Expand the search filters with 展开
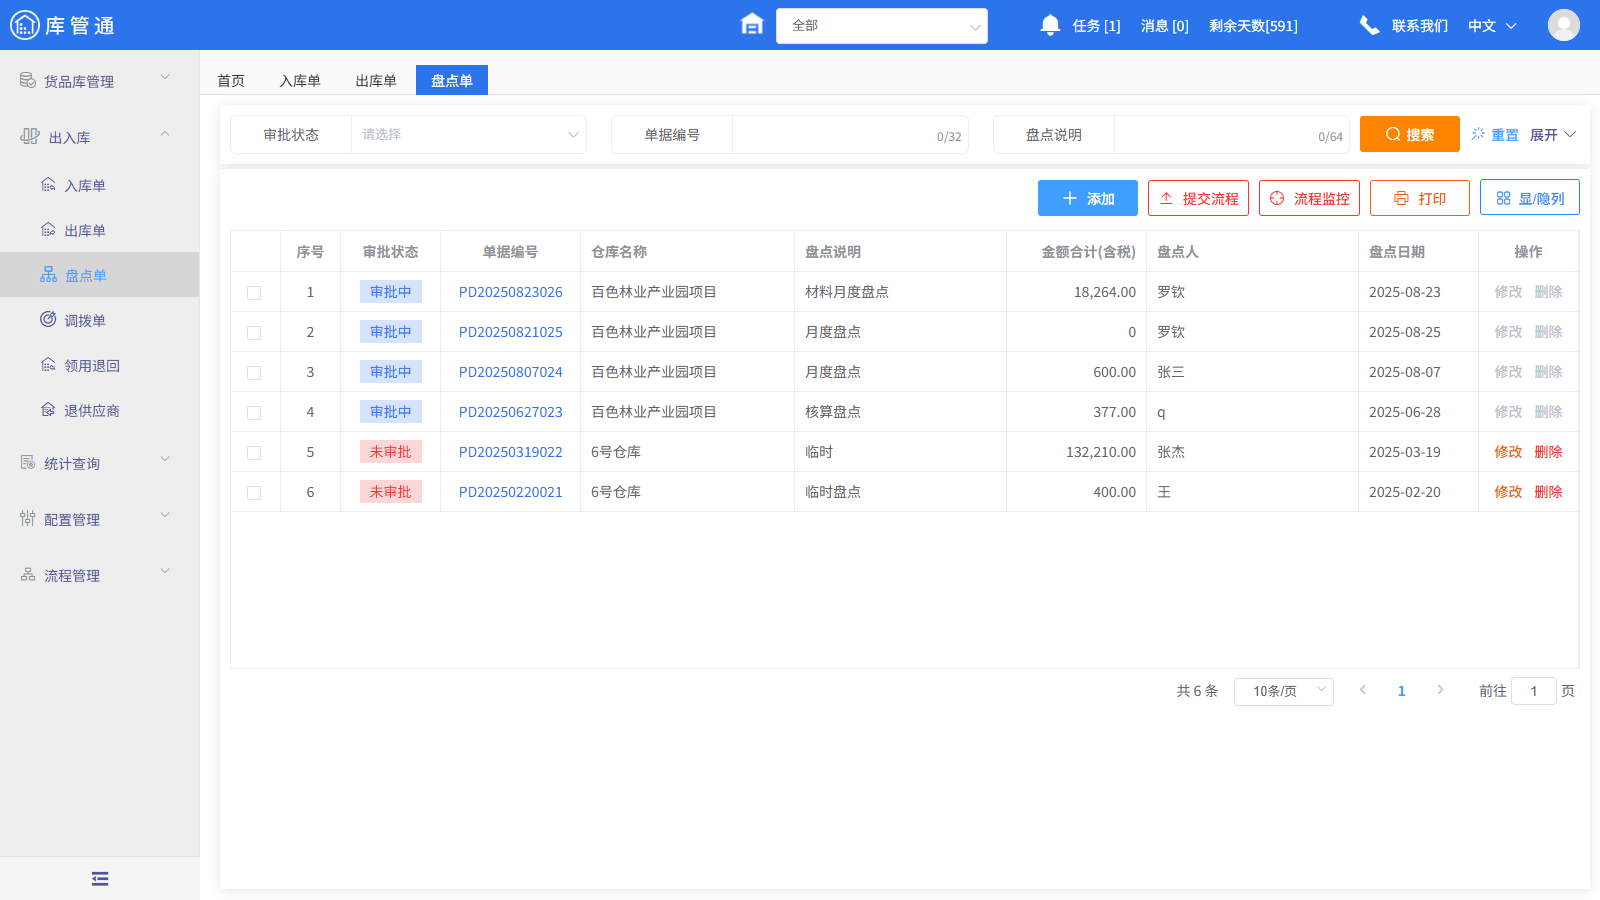The image size is (1600, 900). click(x=1553, y=134)
